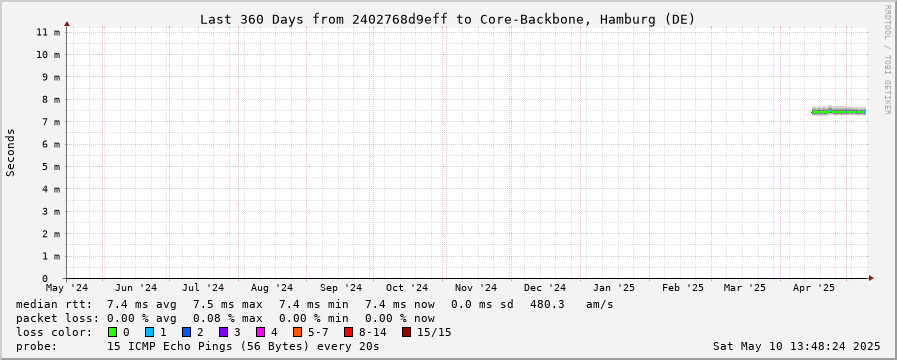The image size is (897, 360).
Task: Click the RRDTOOL / TOBI OETIKER watermark
Action: [887, 59]
